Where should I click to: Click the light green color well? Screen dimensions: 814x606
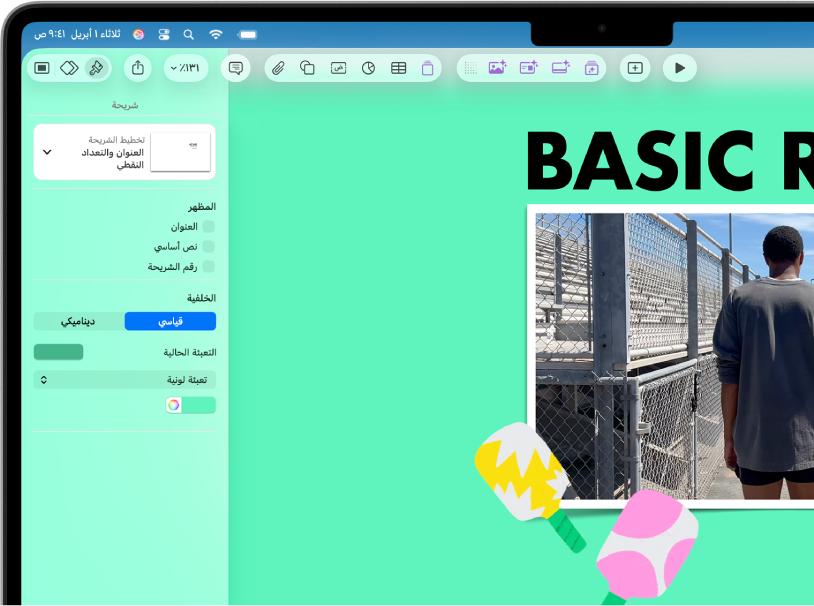(x=199, y=405)
